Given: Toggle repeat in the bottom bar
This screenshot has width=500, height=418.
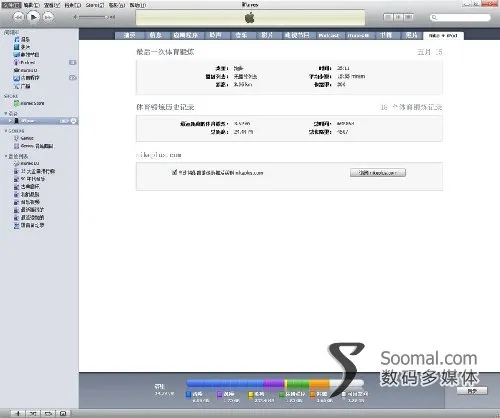Looking at the screenshot, I should point(48,414).
